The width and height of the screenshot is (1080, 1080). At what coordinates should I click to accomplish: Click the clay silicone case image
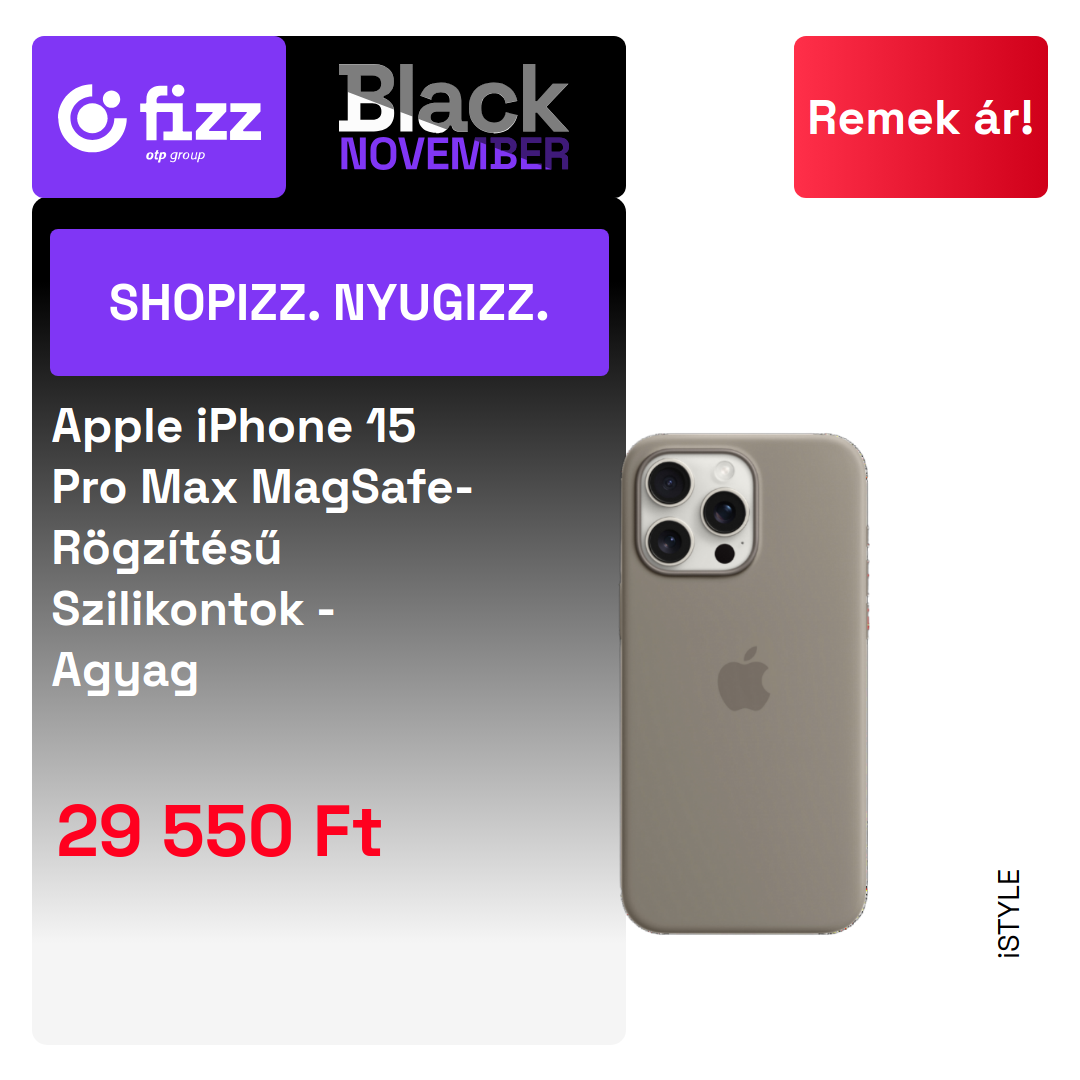(x=744, y=683)
